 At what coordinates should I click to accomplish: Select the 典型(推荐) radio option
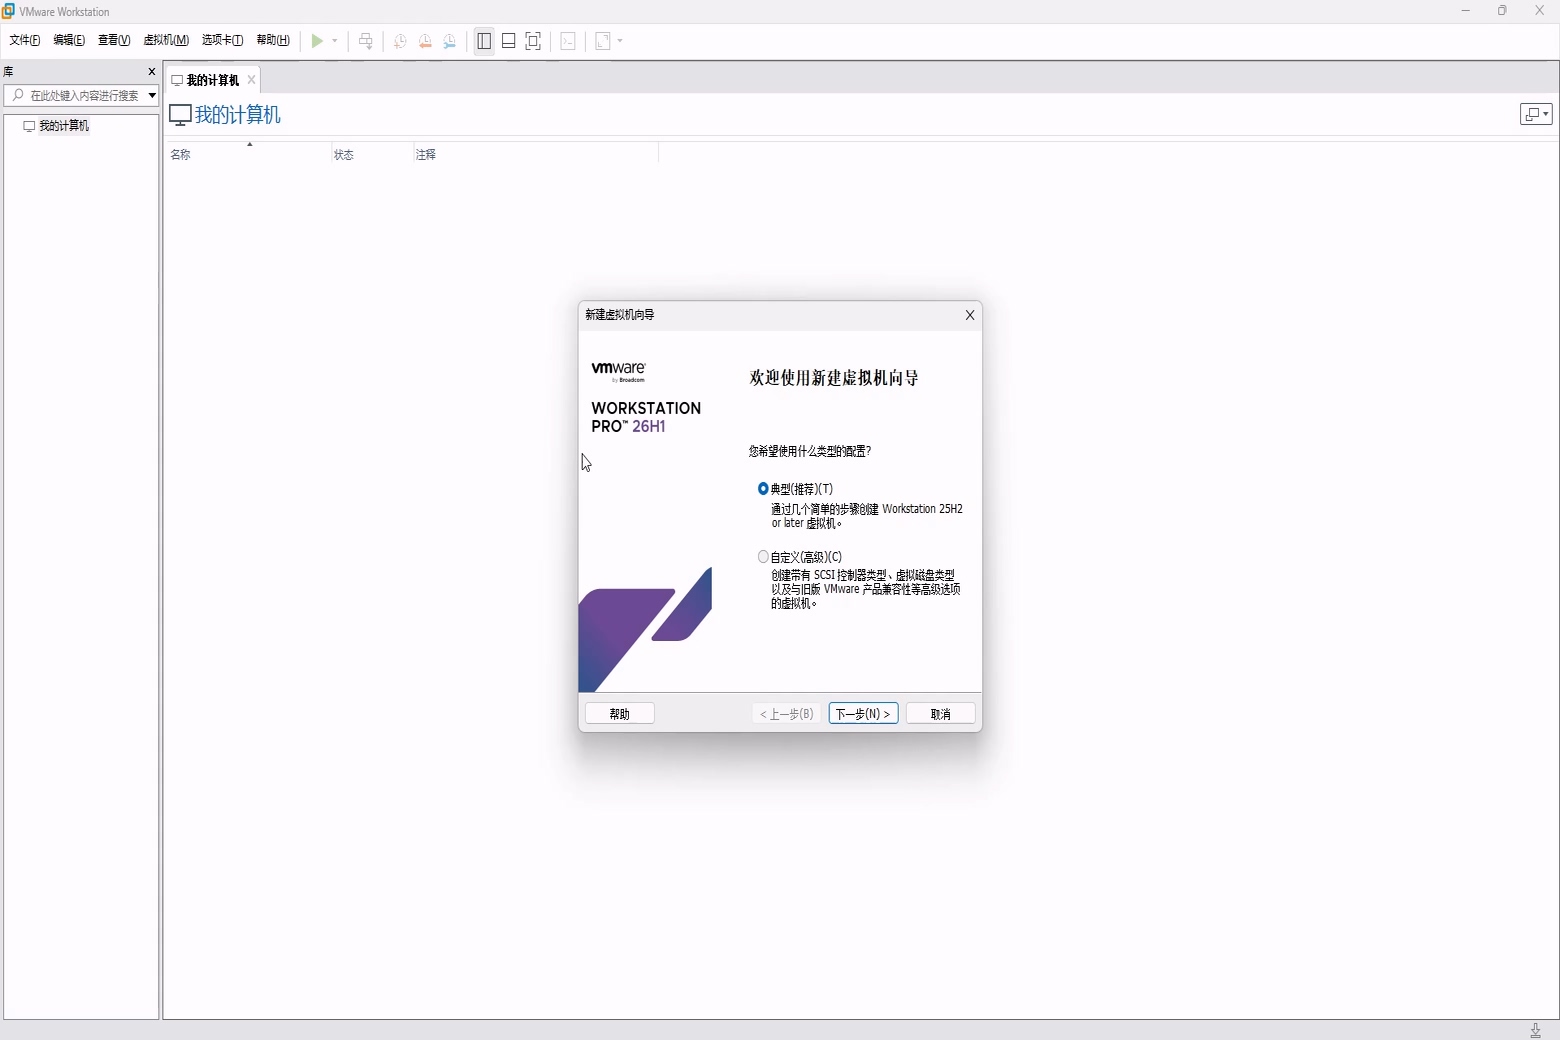pyautogui.click(x=763, y=489)
